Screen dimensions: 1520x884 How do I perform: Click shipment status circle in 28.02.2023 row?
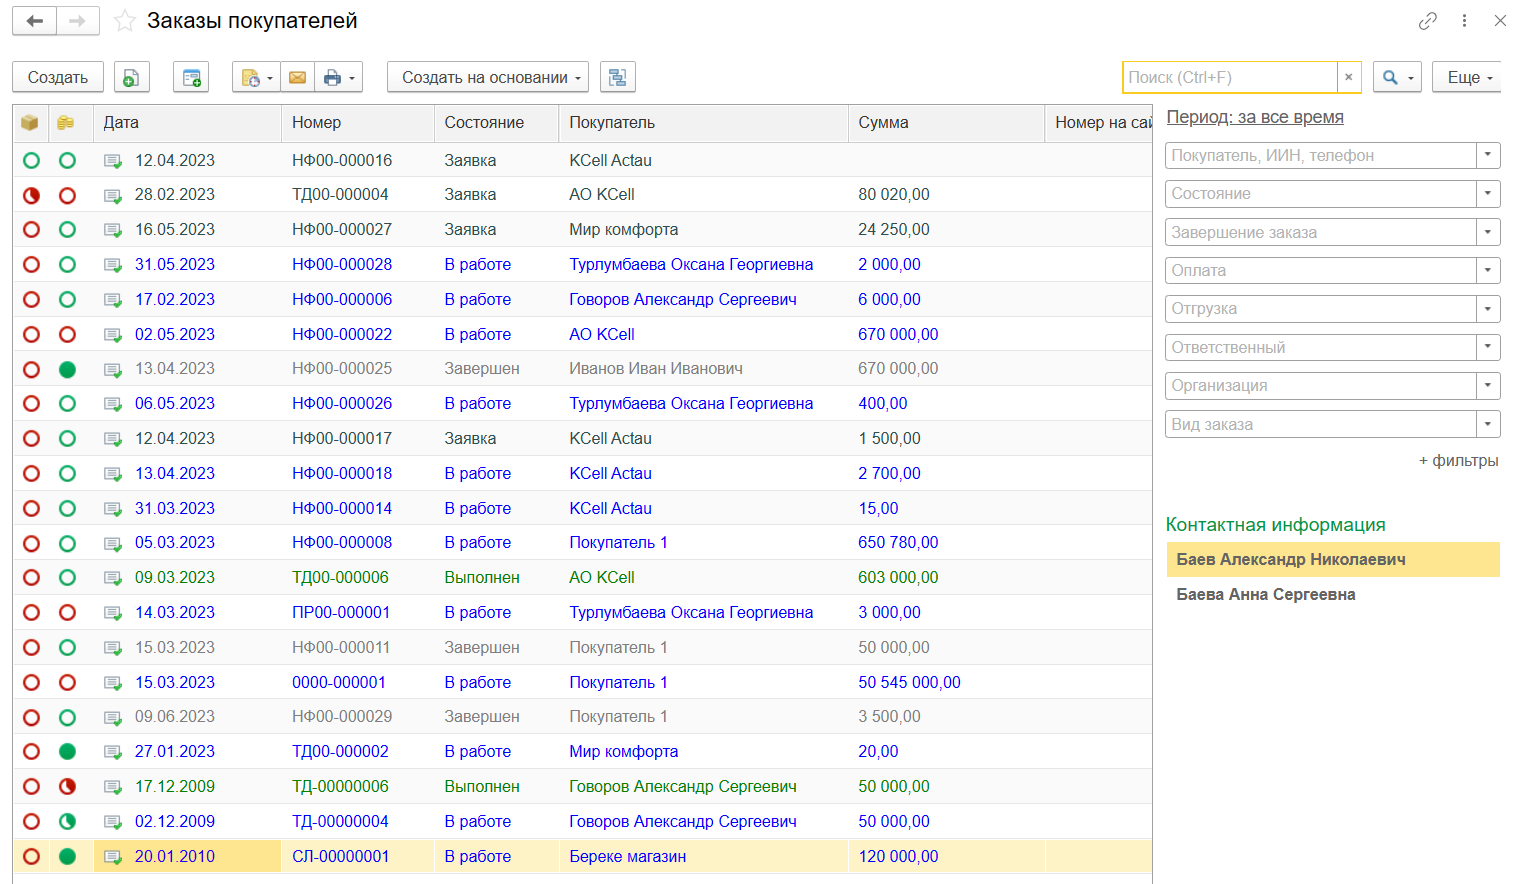31,195
